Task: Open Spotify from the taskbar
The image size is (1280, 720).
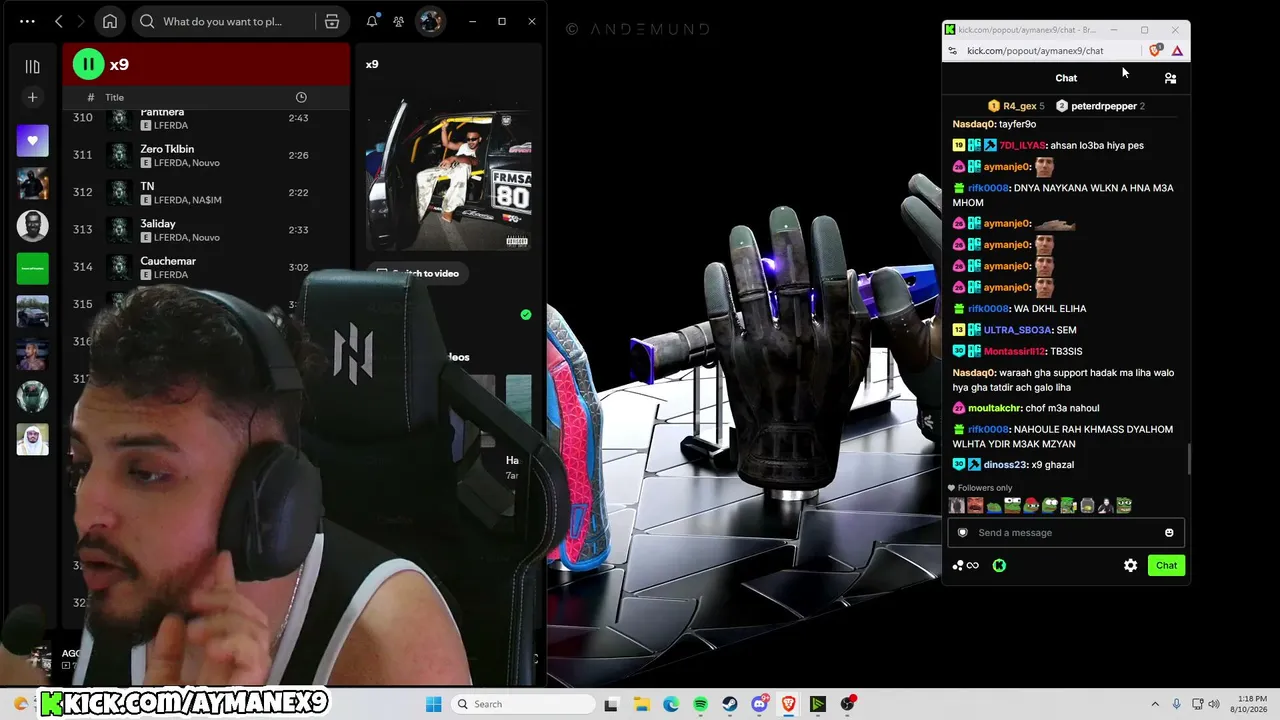Action: (700, 704)
